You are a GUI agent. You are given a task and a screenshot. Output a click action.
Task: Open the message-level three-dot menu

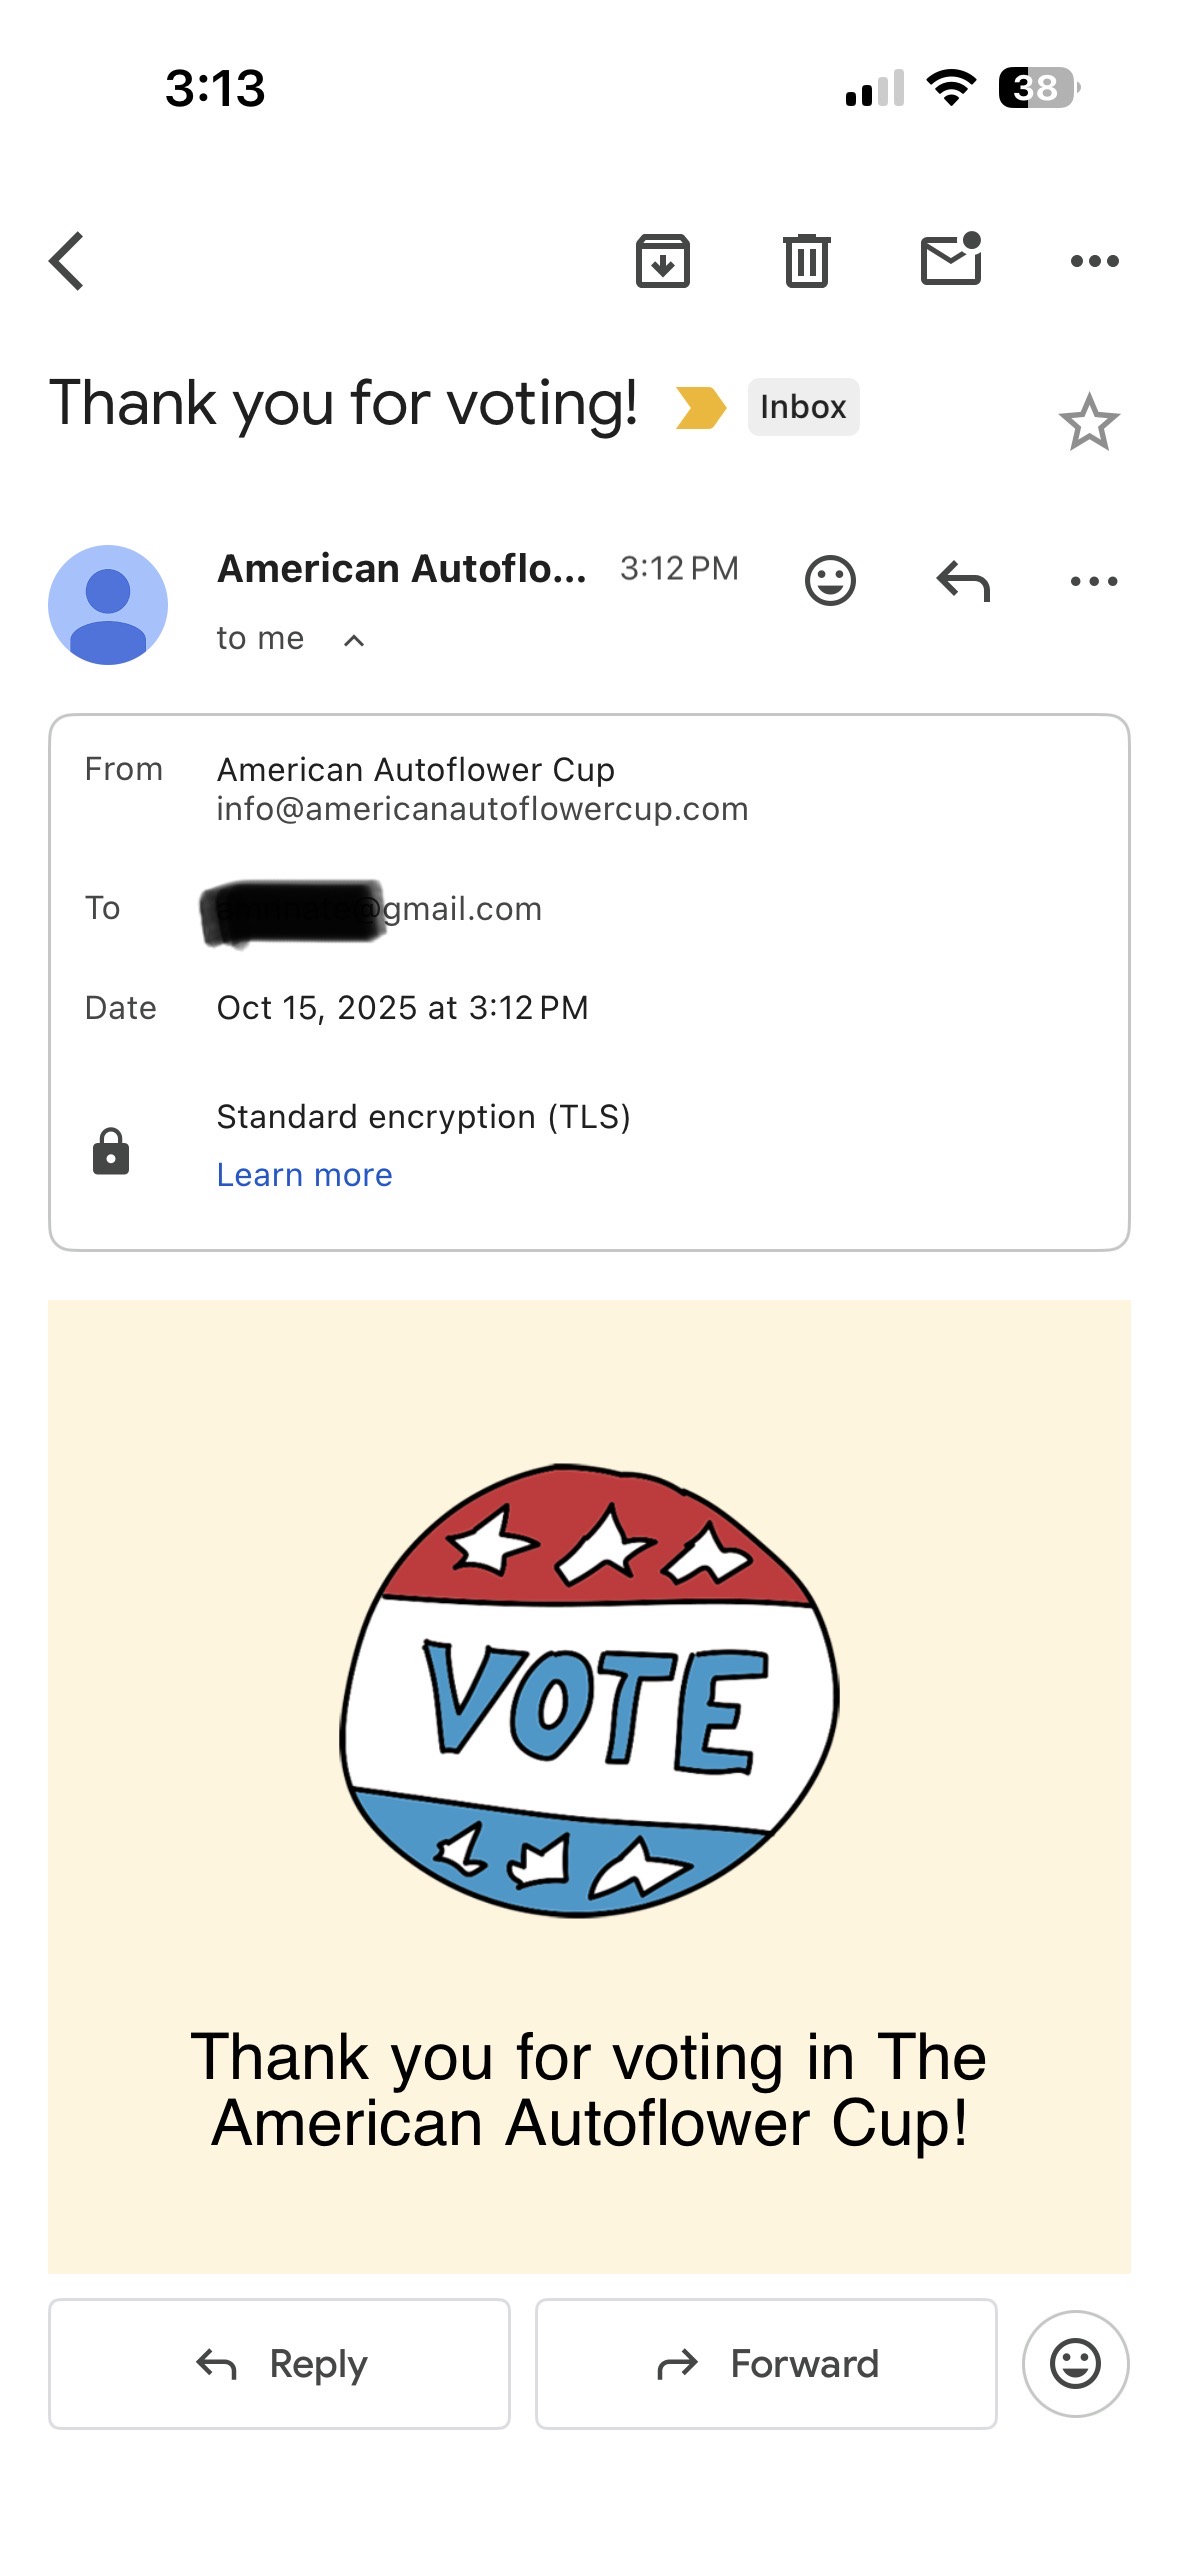1094,580
